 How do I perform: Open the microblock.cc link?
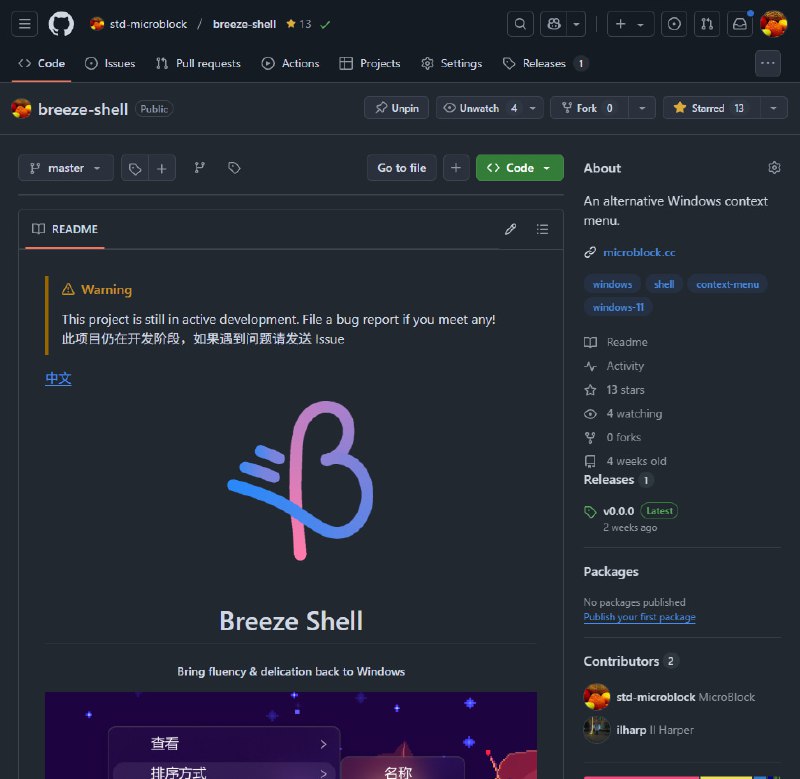click(x=639, y=253)
